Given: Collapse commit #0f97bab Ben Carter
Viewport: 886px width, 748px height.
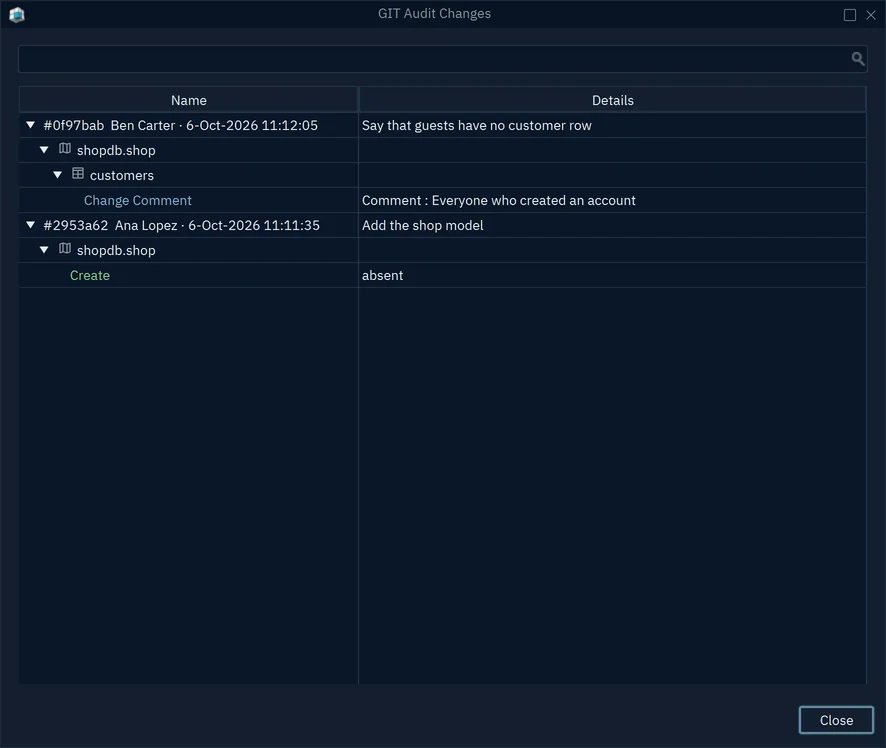Looking at the screenshot, I should coord(31,125).
